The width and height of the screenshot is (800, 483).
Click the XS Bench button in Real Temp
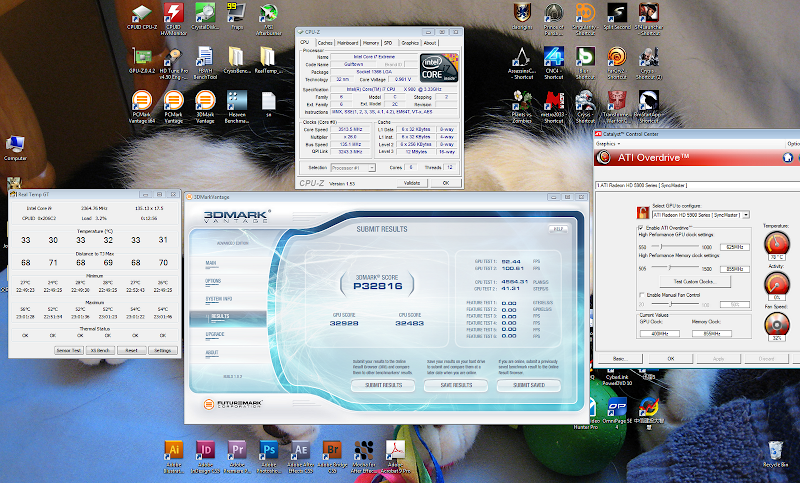point(100,350)
